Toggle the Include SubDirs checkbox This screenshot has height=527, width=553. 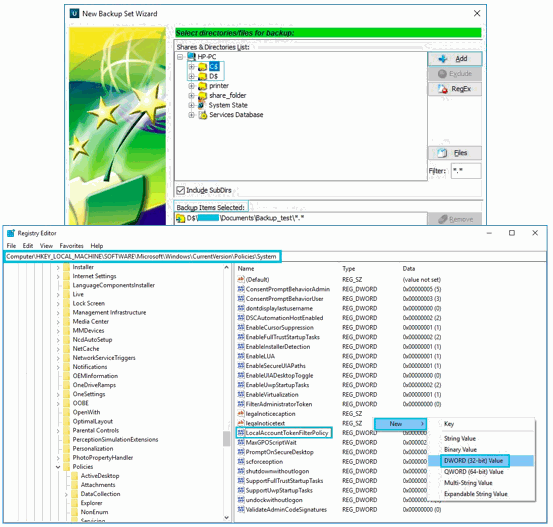click(x=181, y=190)
